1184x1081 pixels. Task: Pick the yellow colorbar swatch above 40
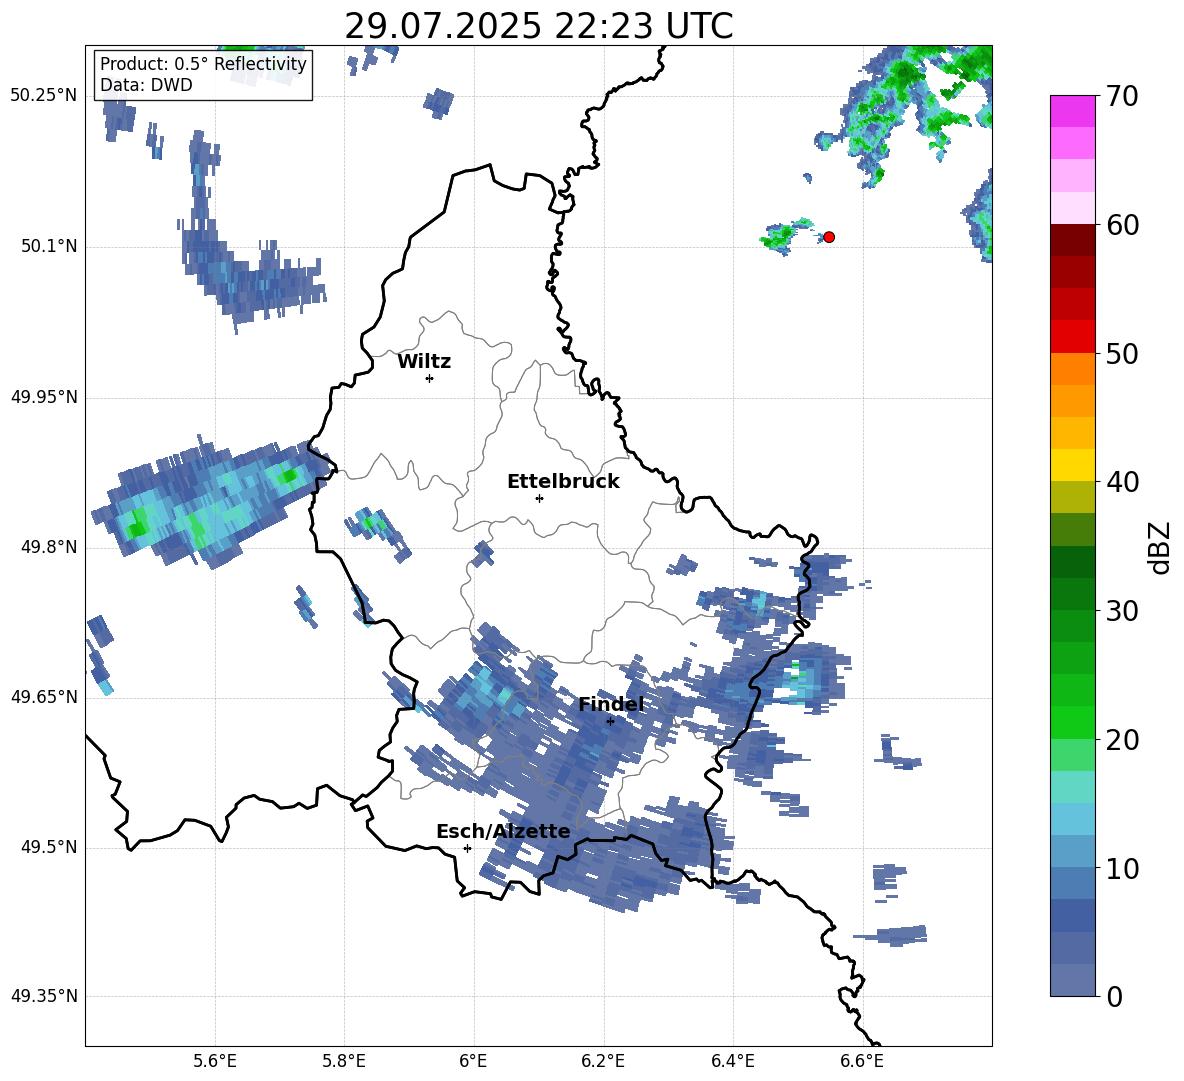(1072, 465)
